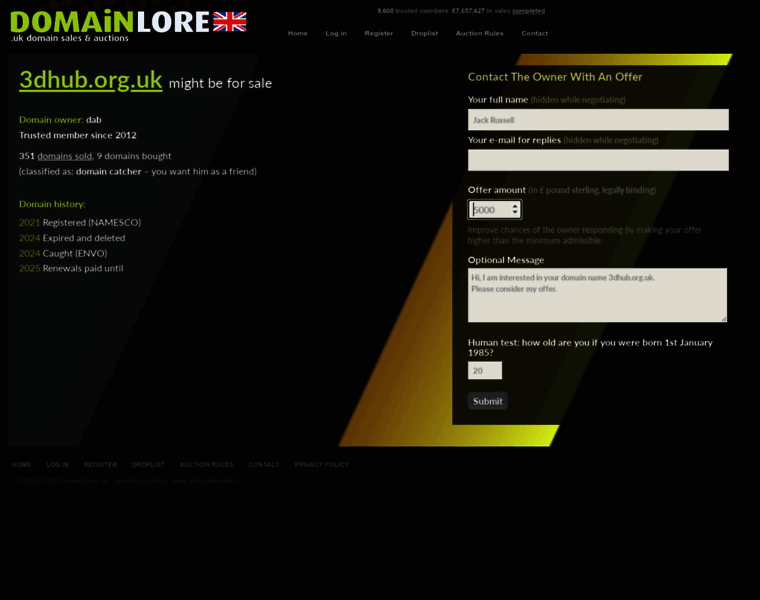Decrease offer amount with the down arrow
Screen dimensions: 760x600
tap(515, 214)
